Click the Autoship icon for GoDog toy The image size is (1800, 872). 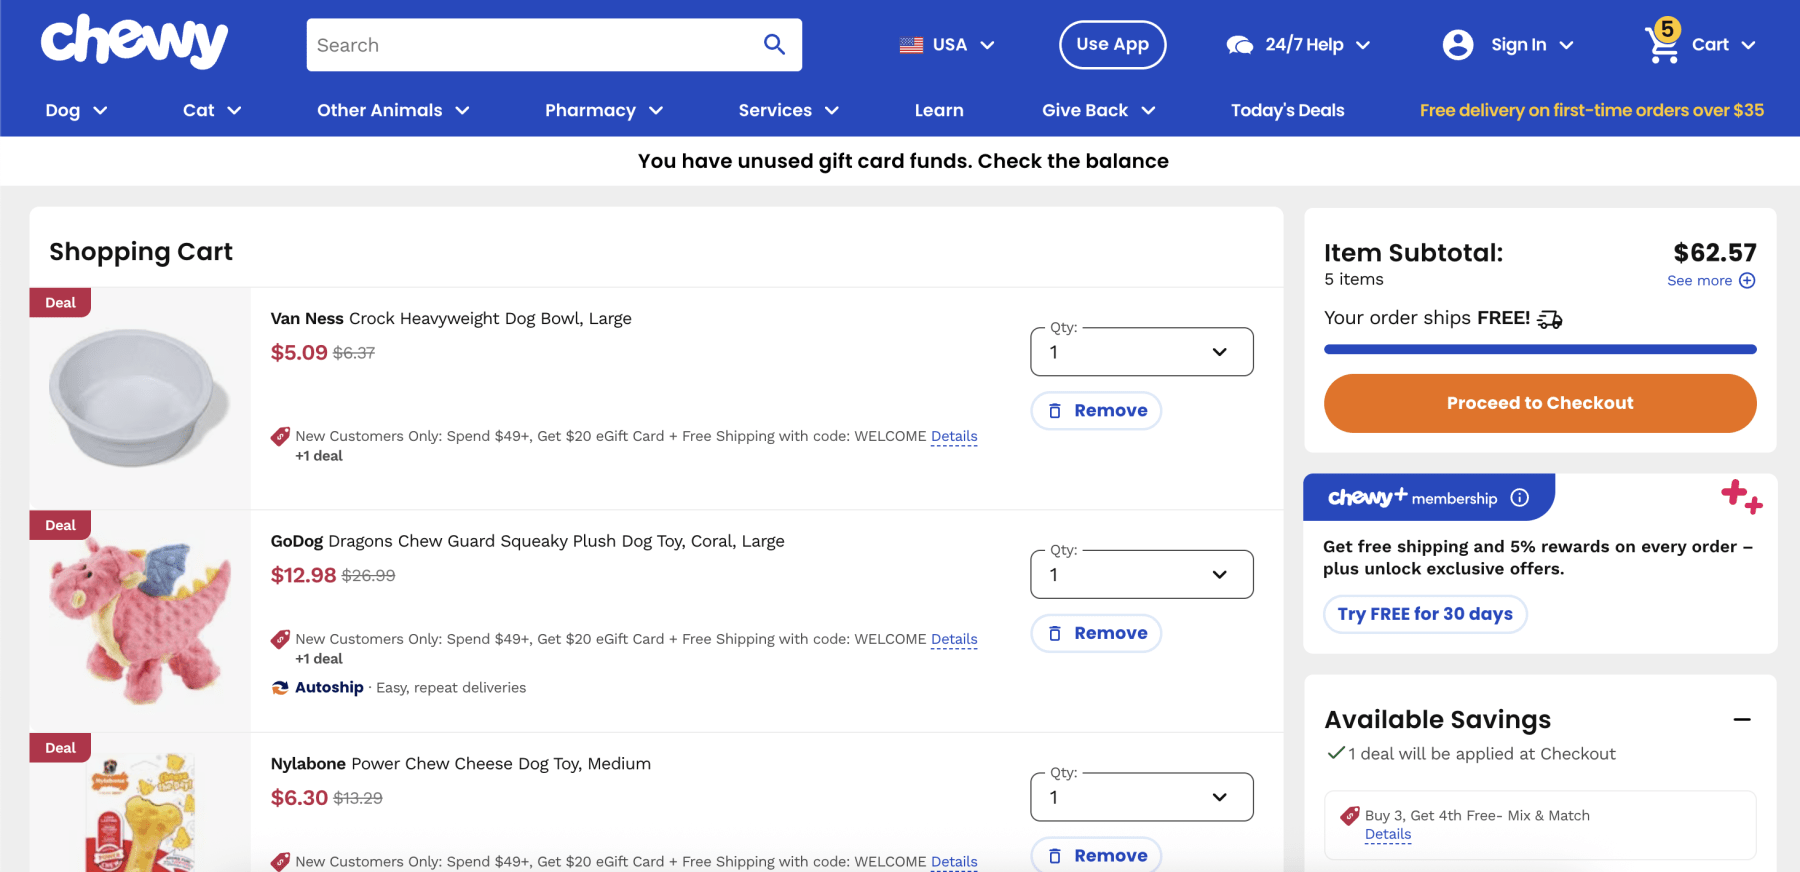pyautogui.click(x=280, y=688)
